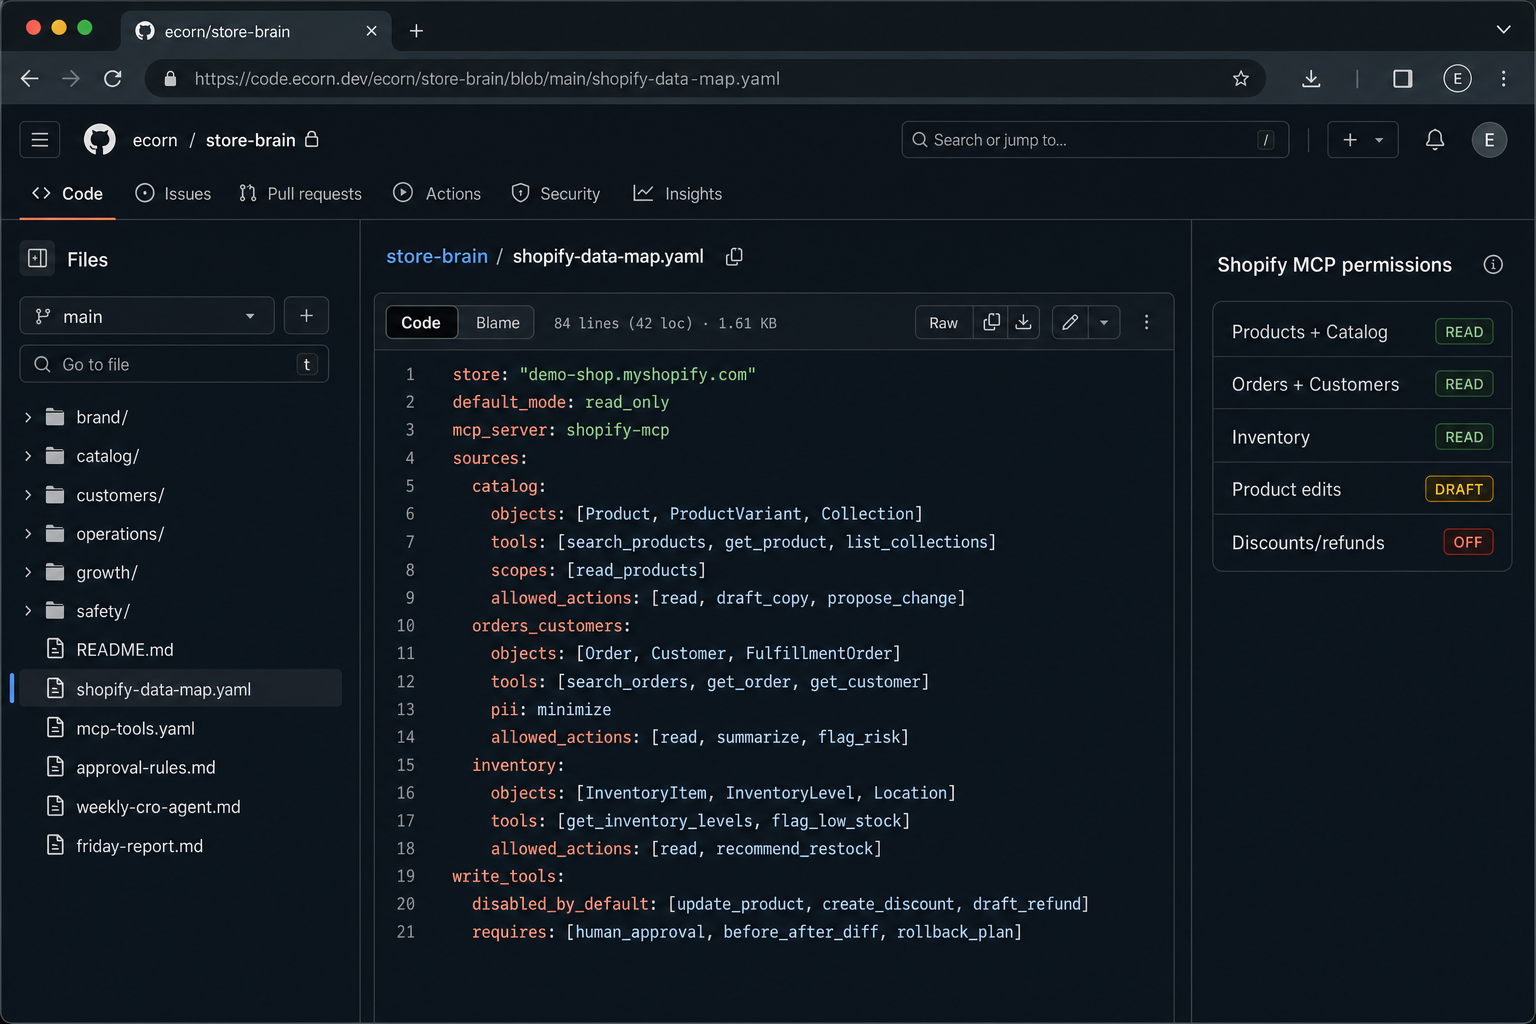Open the notifications bell
The width and height of the screenshot is (1536, 1024).
point(1434,140)
